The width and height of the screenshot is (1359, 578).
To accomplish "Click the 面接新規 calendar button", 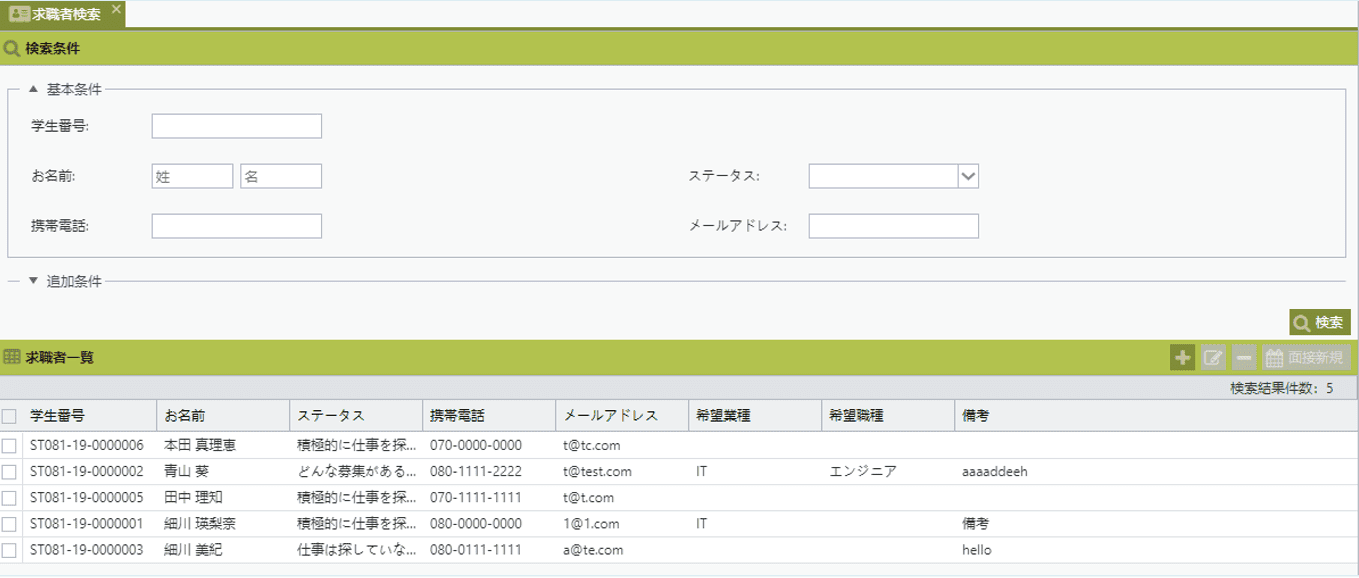I will click(1306, 357).
